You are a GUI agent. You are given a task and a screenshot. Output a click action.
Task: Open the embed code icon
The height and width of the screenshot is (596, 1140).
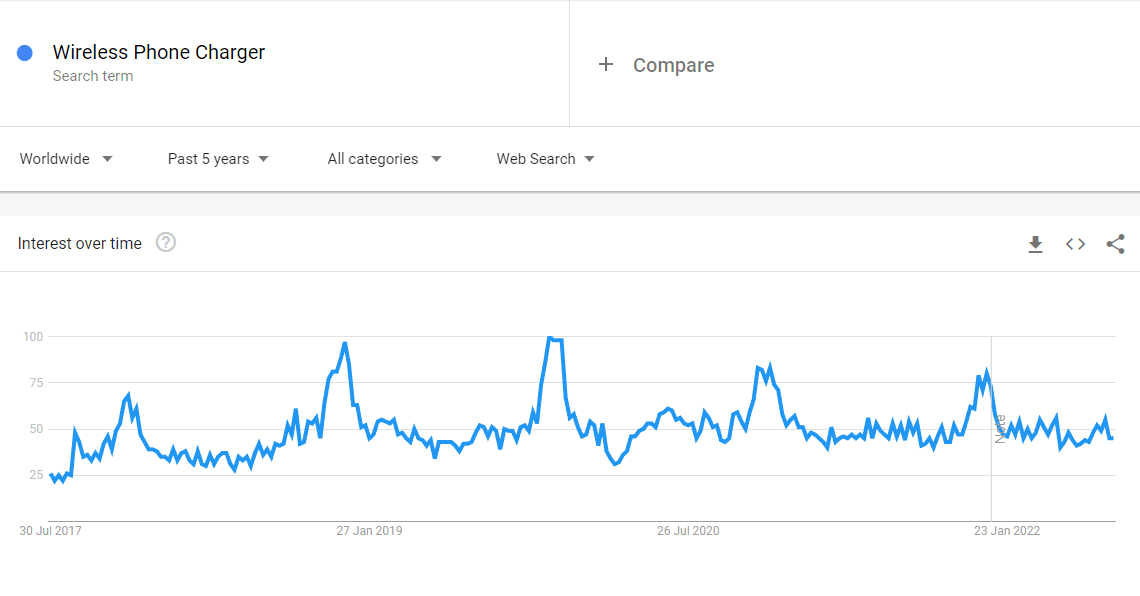coord(1075,244)
